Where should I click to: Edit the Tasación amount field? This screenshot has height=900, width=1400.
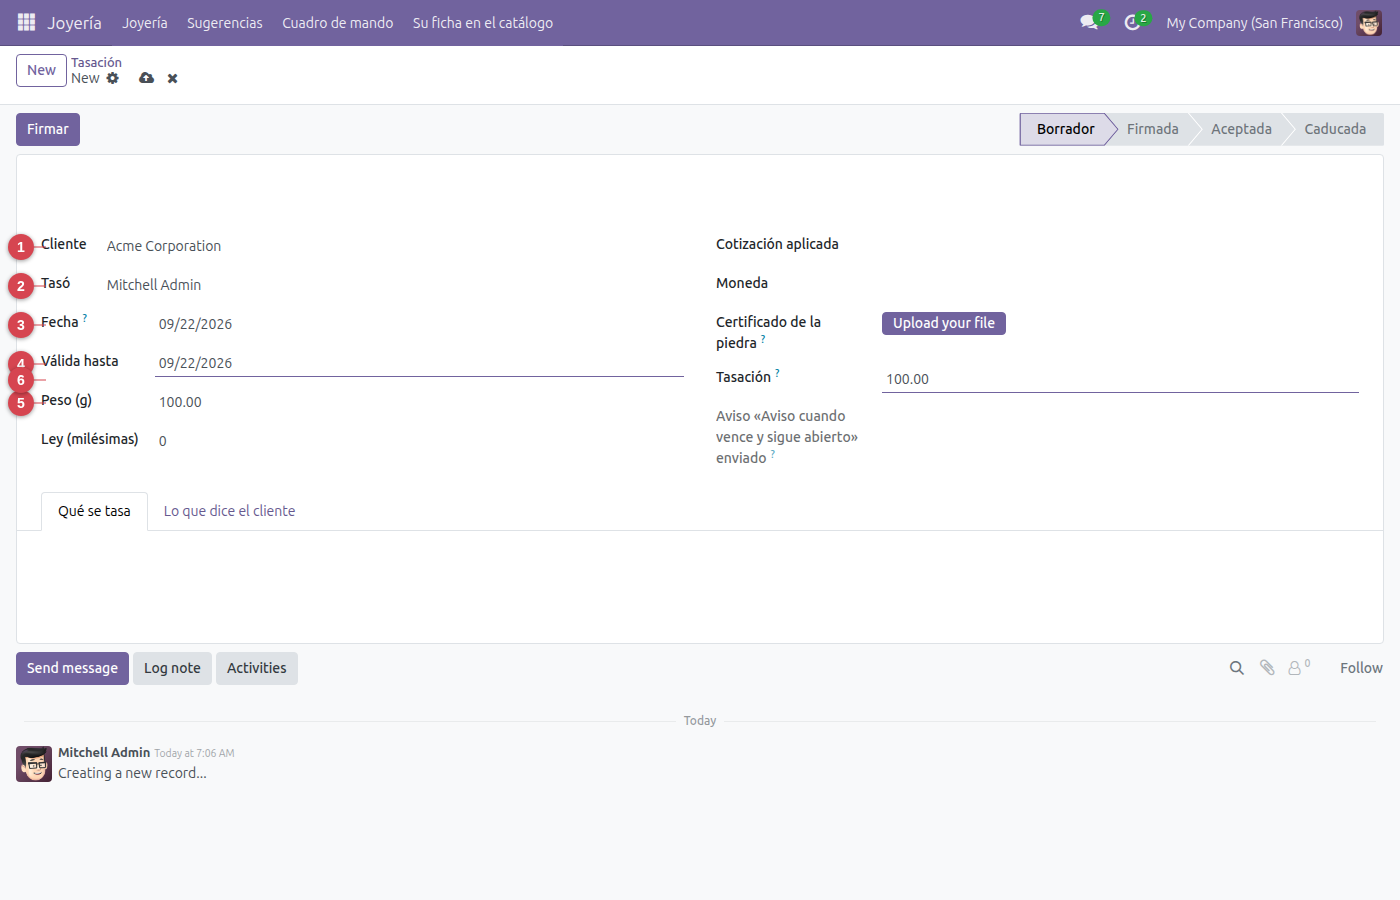(x=1120, y=379)
